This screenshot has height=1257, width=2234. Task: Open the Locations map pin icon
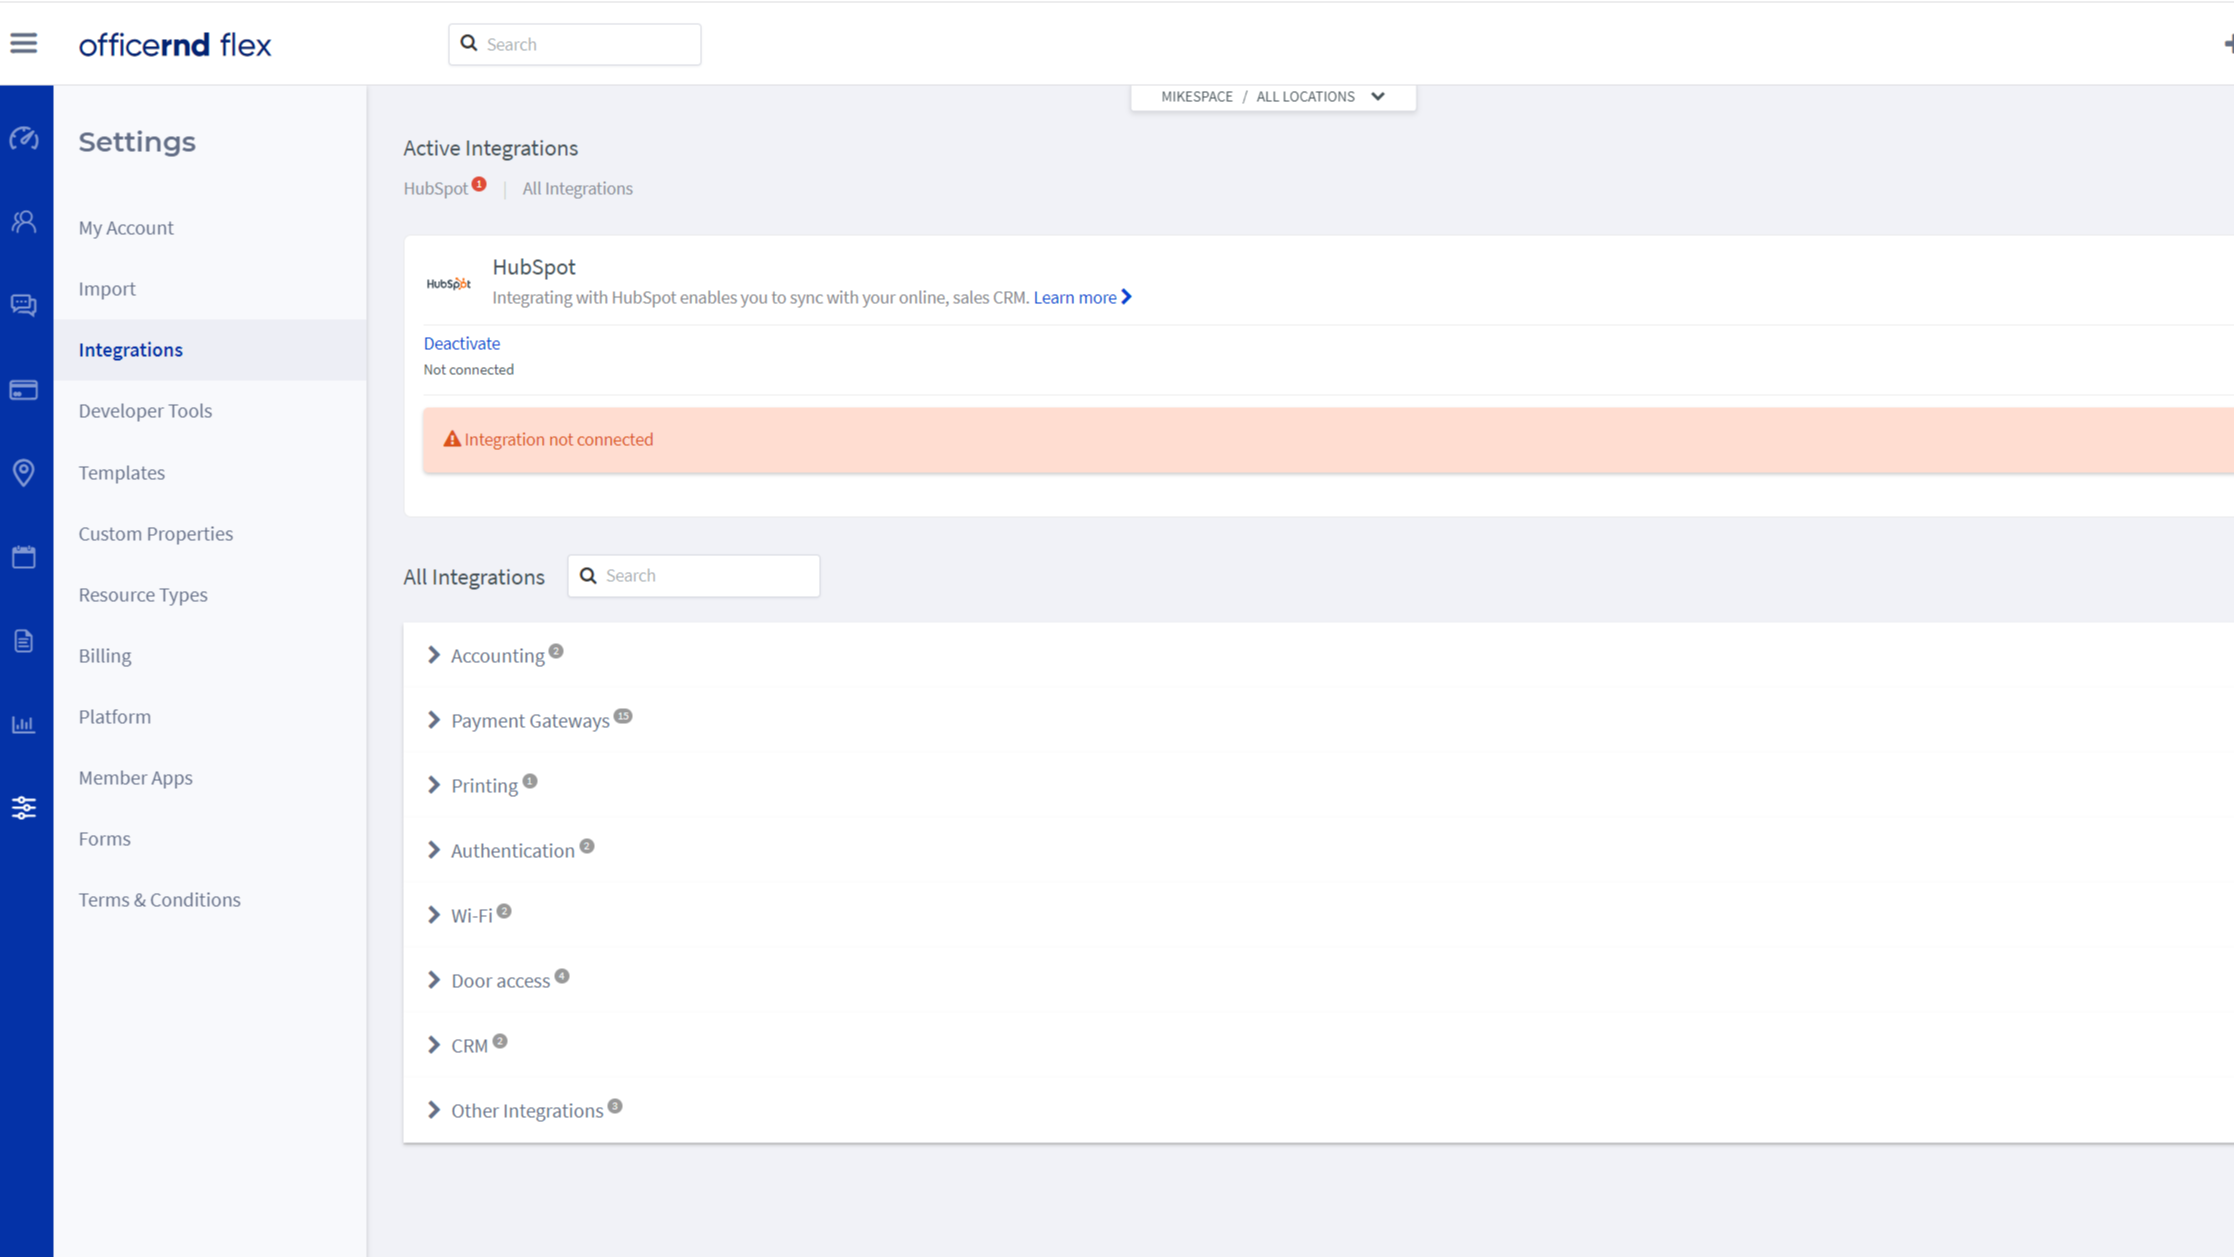click(24, 472)
